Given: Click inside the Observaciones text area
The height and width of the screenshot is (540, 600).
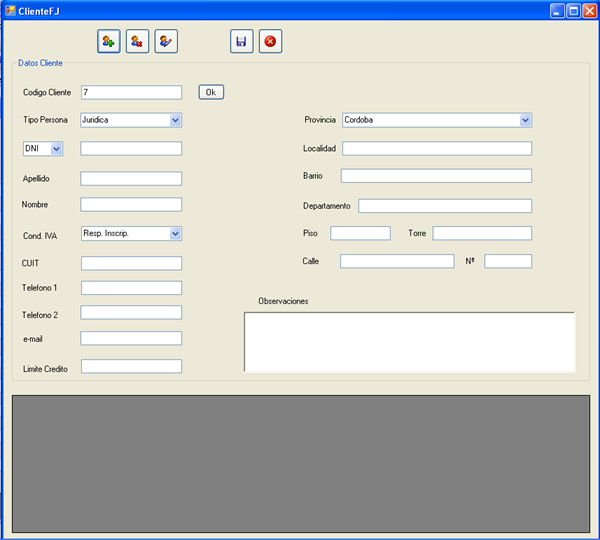Looking at the screenshot, I should [x=409, y=342].
